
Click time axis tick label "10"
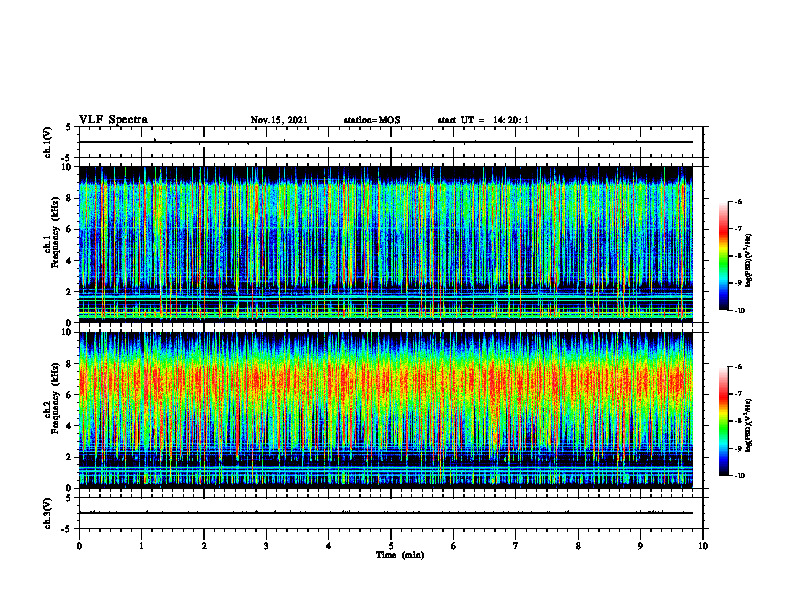point(703,546)
